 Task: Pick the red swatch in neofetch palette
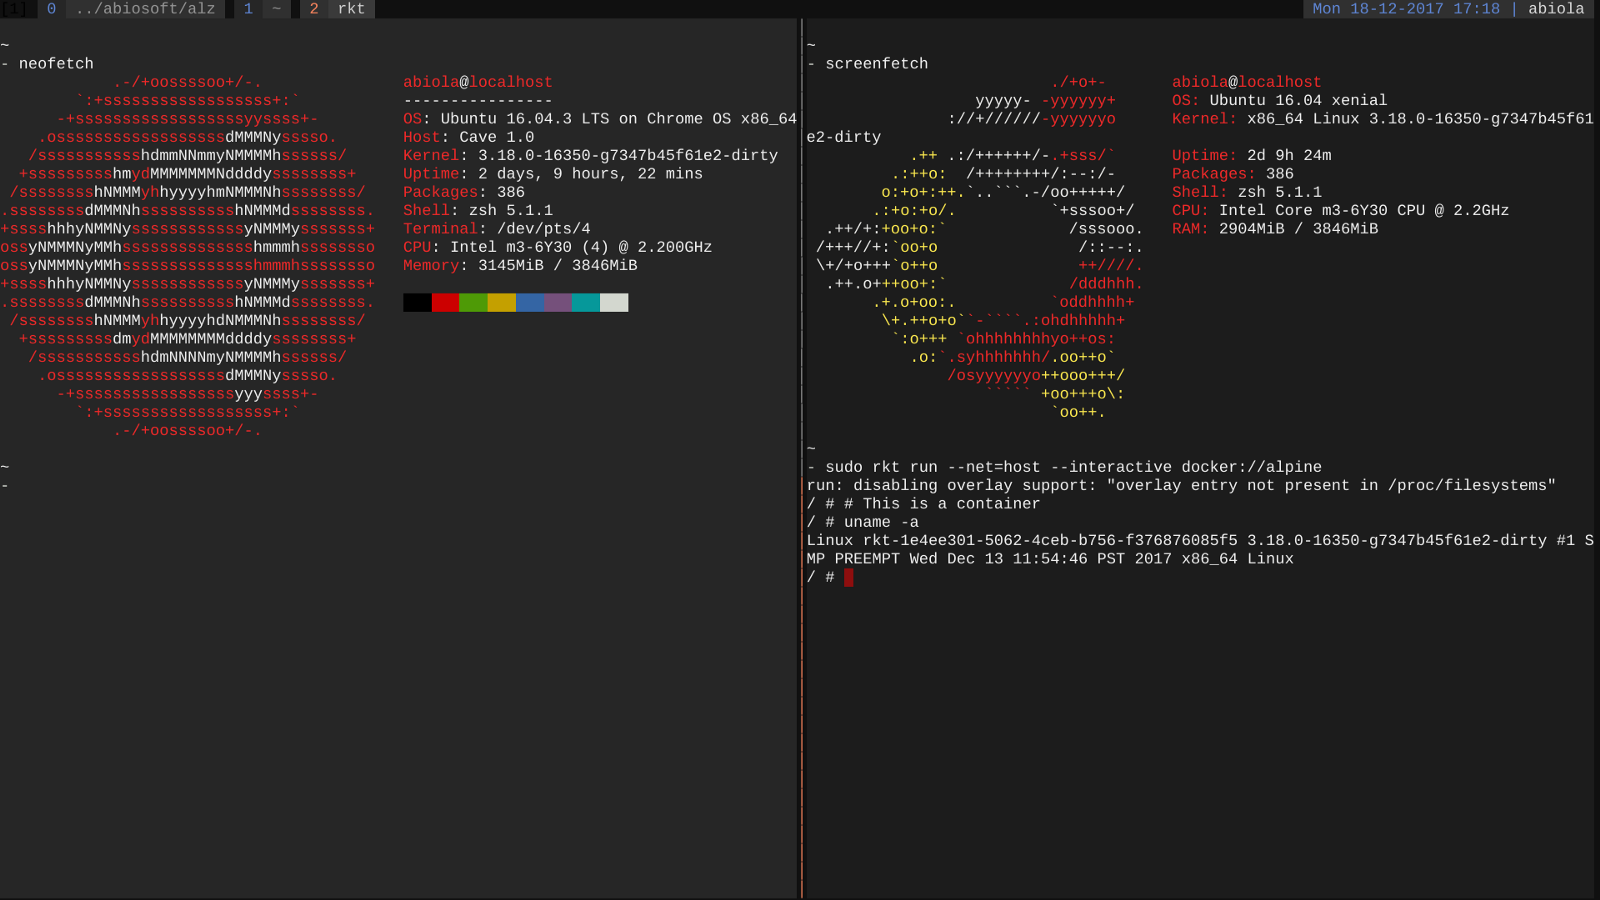pyautogui.click(x=445, y=303)
